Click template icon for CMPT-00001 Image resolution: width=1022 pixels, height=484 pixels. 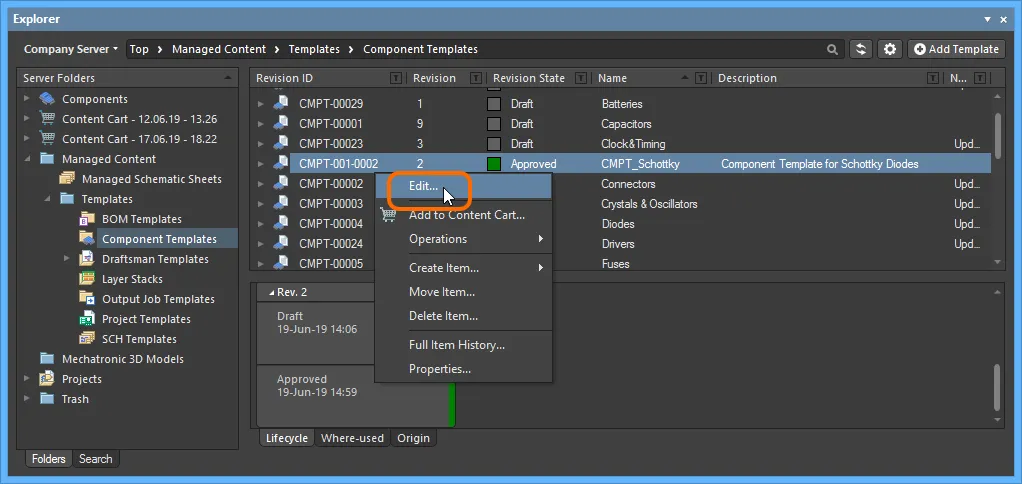[281, 124]
